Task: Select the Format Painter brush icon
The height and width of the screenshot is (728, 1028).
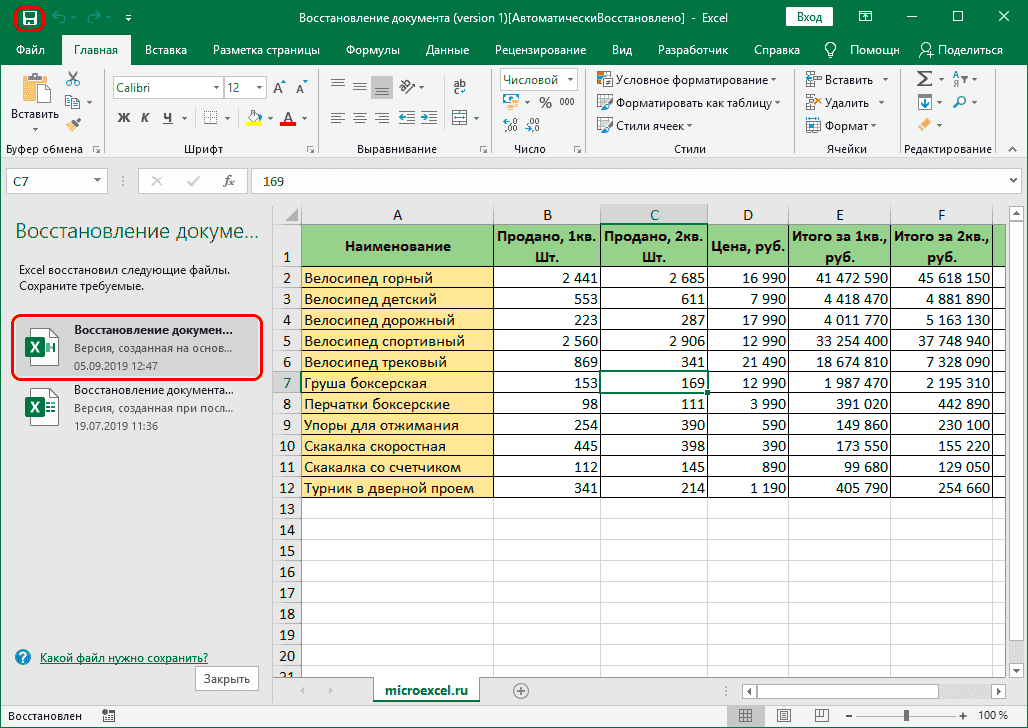Action: tap(73, 124)
